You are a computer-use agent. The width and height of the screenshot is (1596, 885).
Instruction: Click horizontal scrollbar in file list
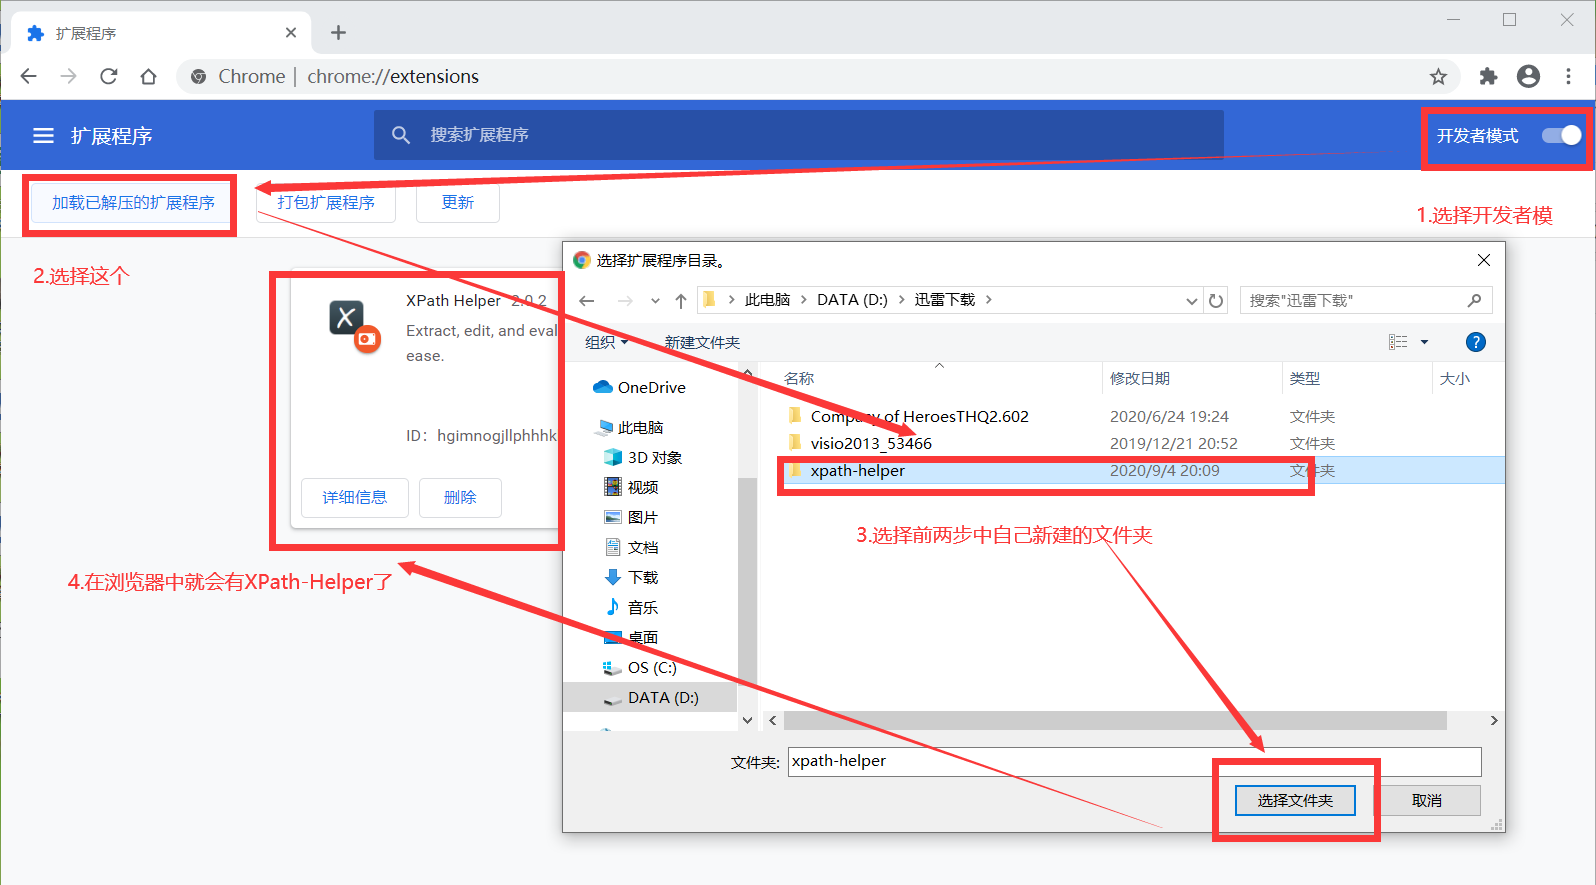tap(1115, 720)
